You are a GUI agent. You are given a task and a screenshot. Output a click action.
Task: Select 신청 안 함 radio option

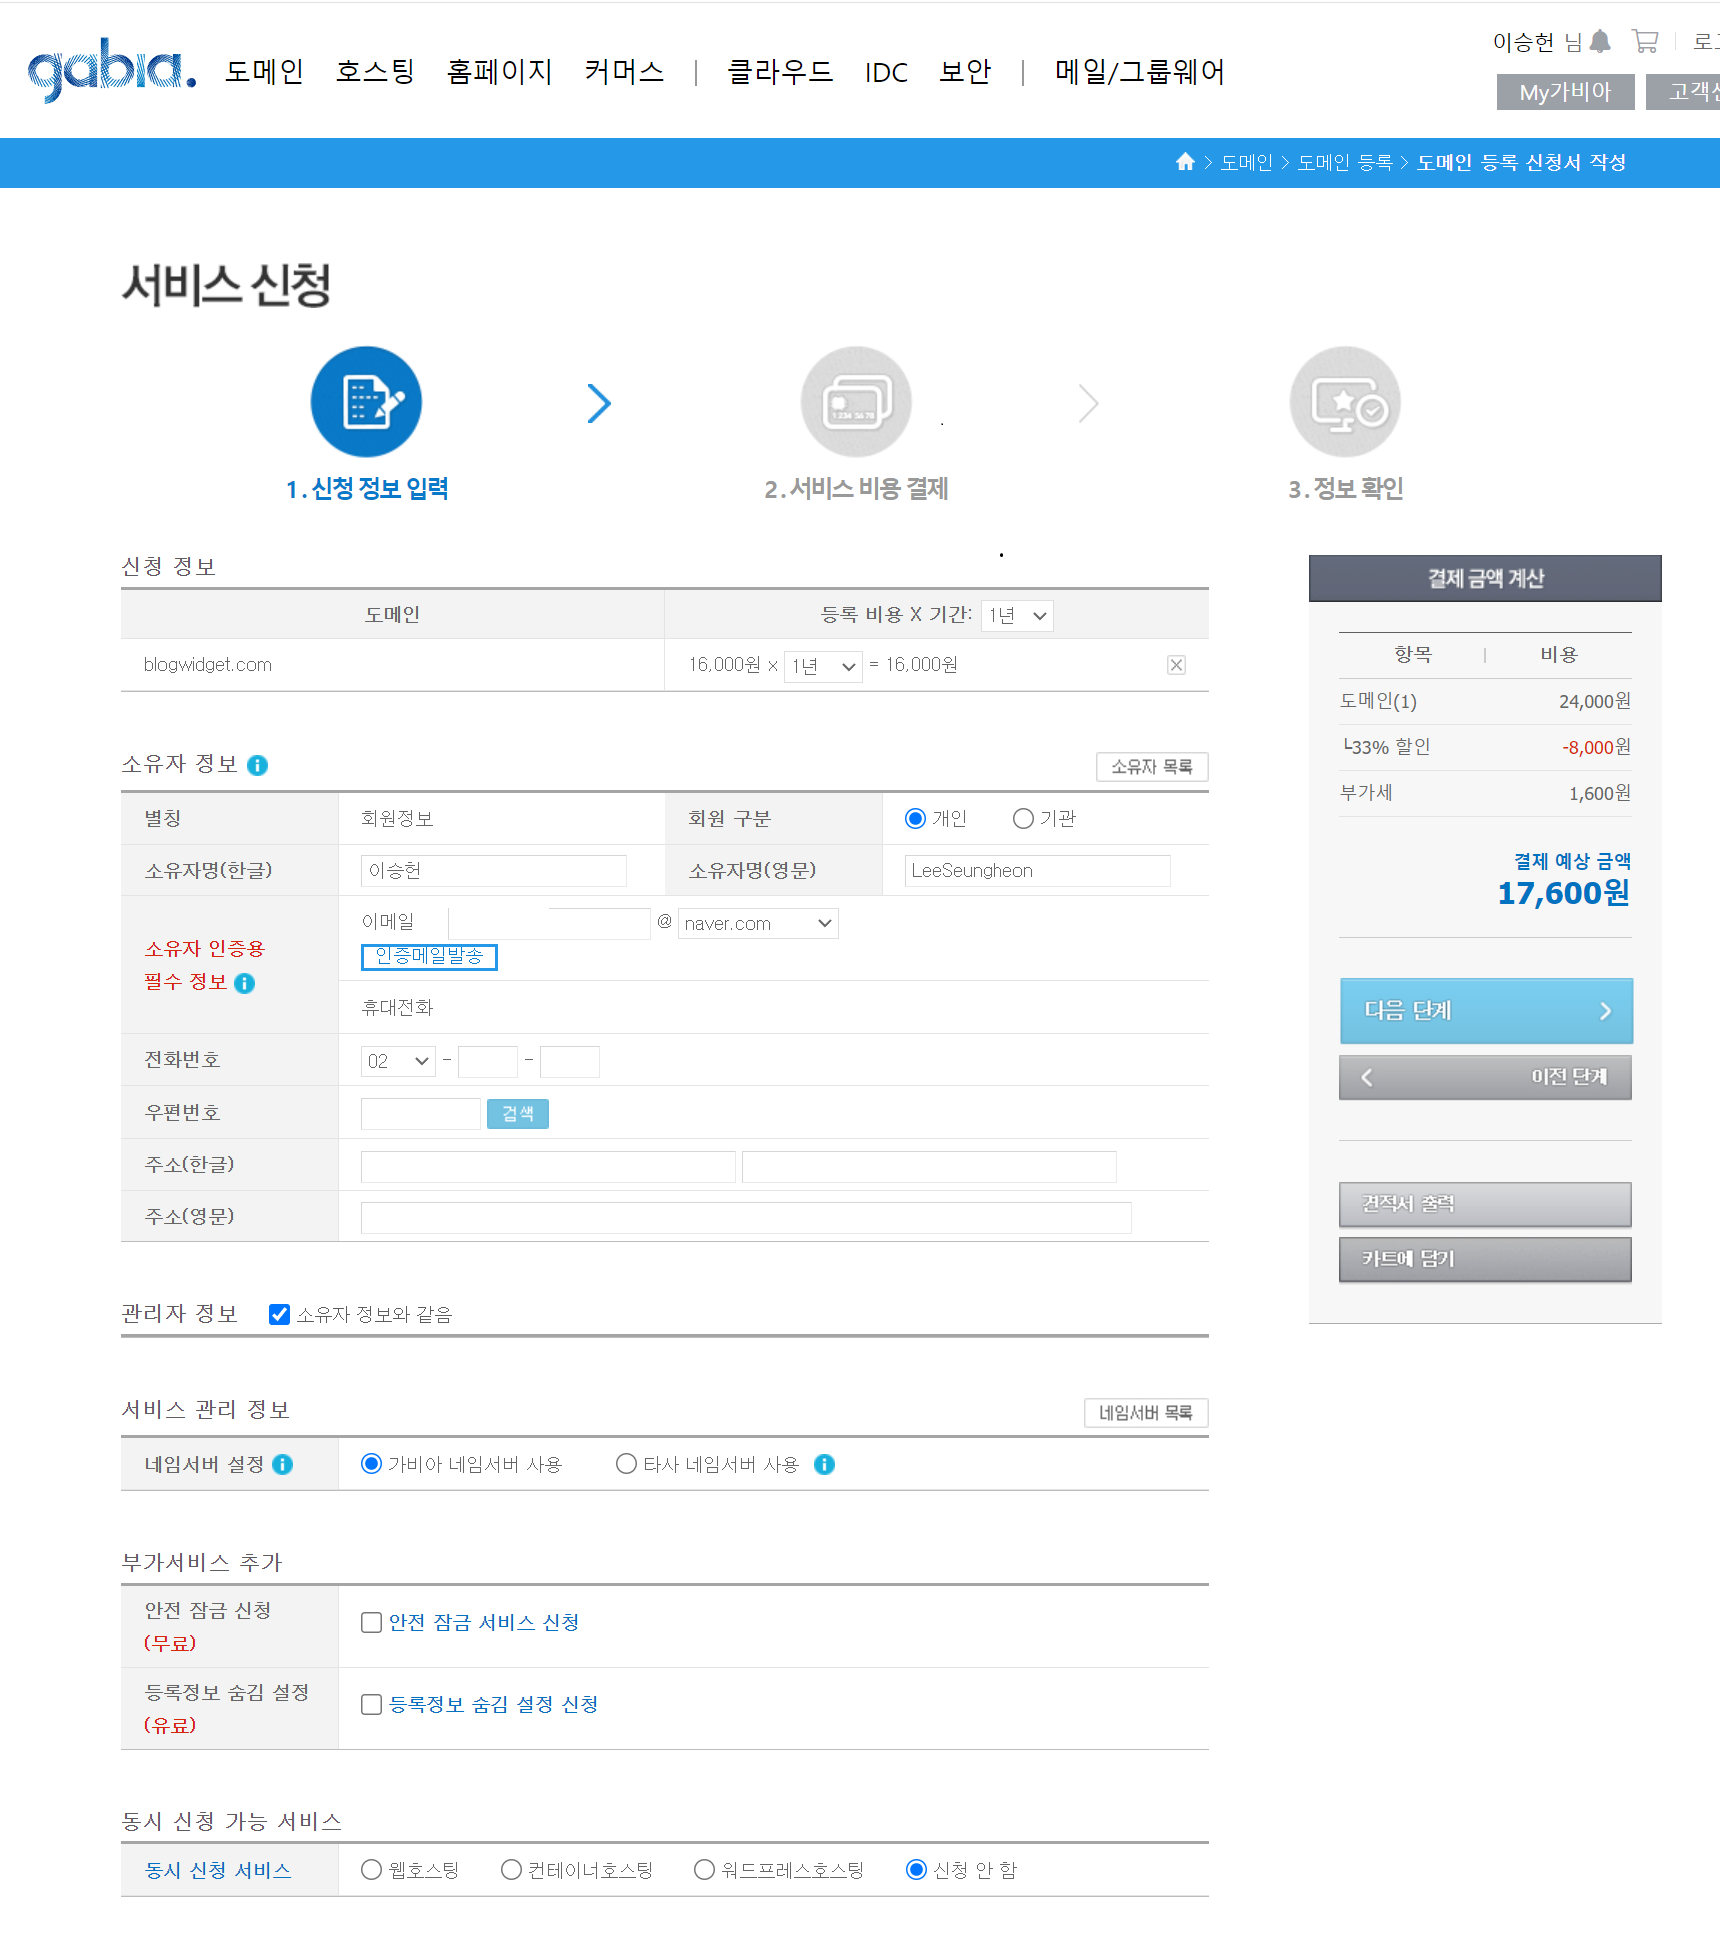tap(915, 1869)
